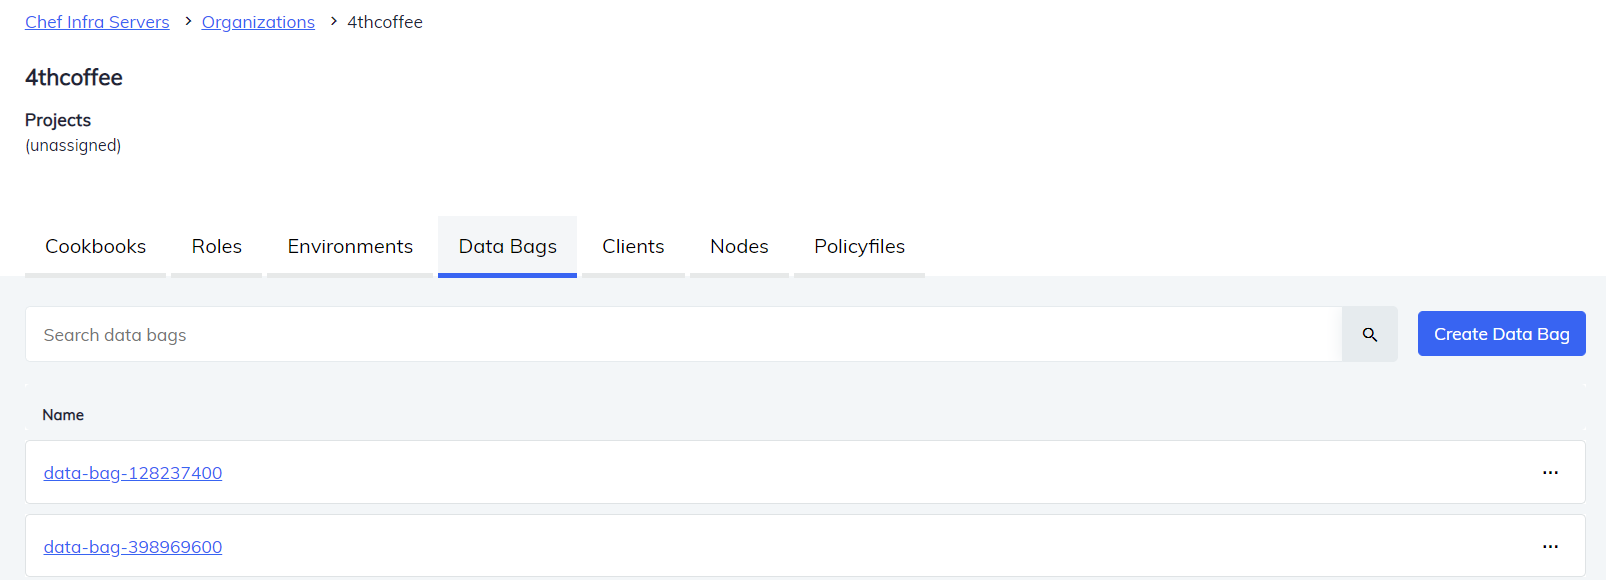Click breadcrumb chevron after Chef Infra Servers
Viewport: 1606px width, 580px height.
coord(187,21)
